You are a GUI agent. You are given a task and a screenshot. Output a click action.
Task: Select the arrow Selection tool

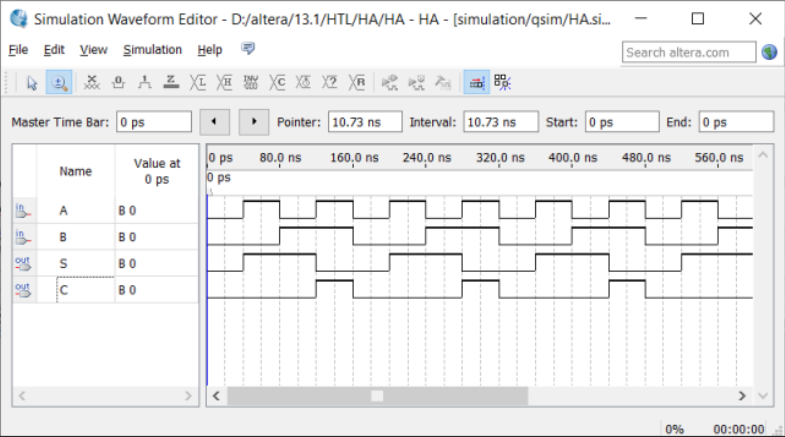(x=31, y=83)
